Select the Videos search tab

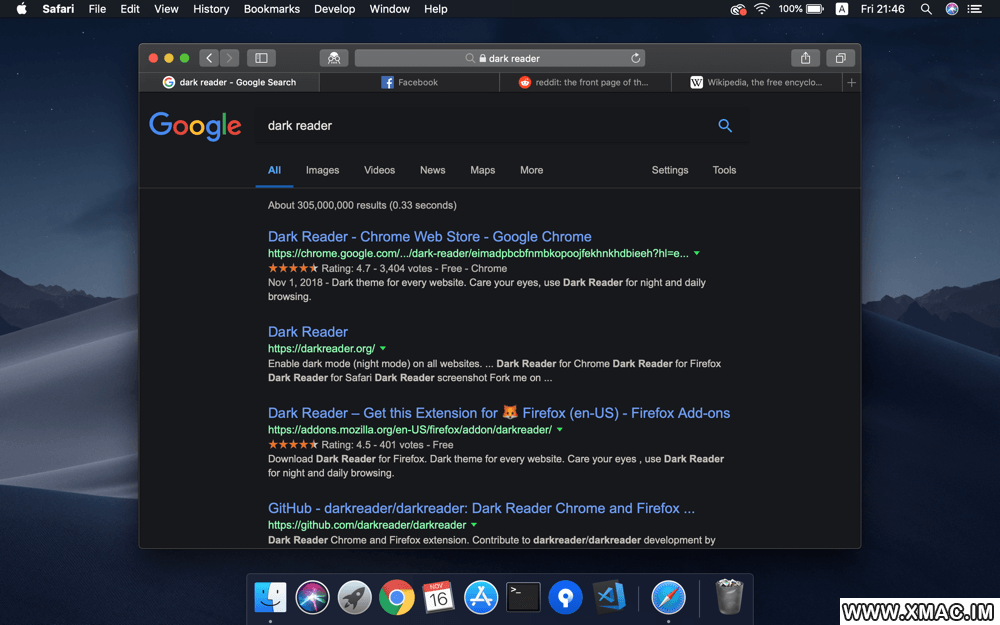click(x=379, y=170)
